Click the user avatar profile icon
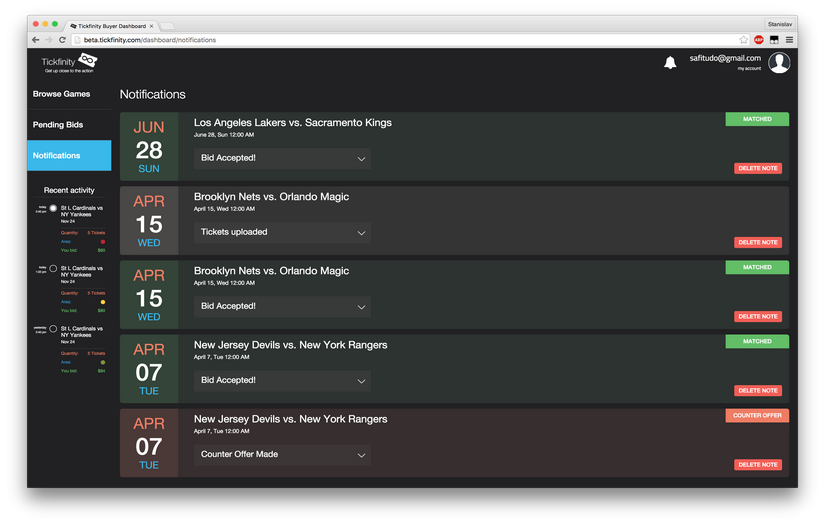The height and width of the screenshot is (525, 825). tap(779, 63)
